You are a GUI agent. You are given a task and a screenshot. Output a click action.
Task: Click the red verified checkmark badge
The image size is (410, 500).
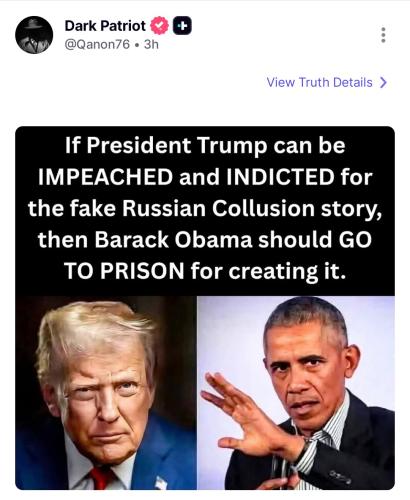160,26
